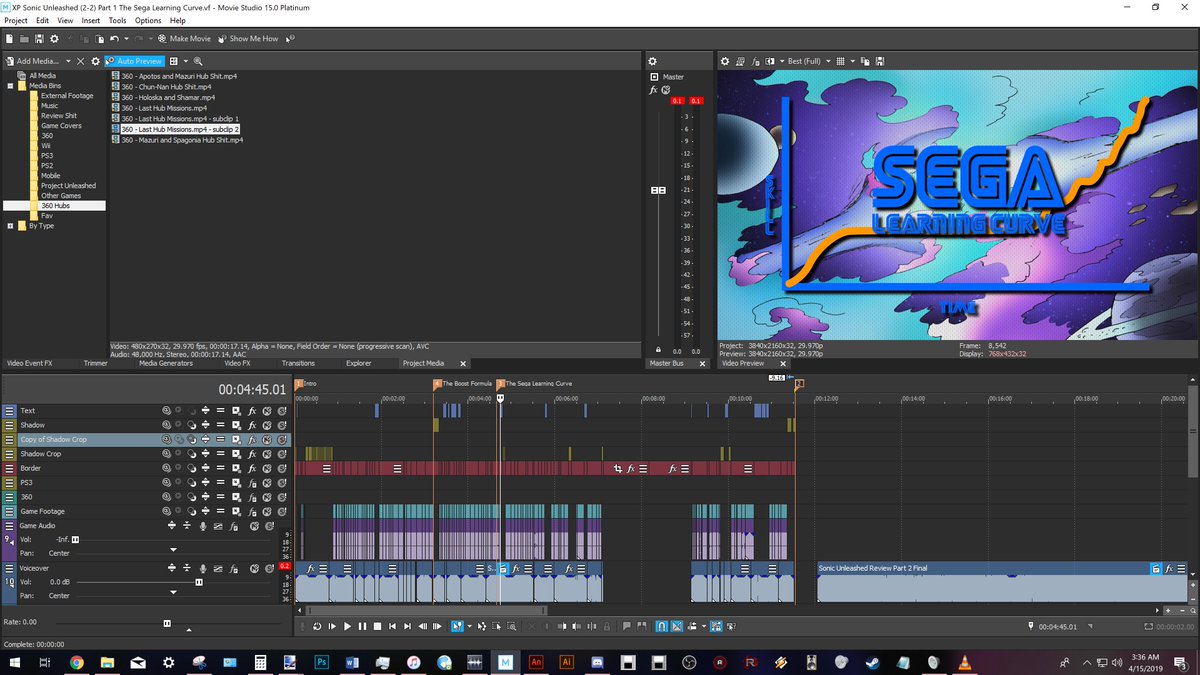Screen dimensions: 1200x675
Task: Open Track Motion on the Shadow track
Action: click(236, 425)
